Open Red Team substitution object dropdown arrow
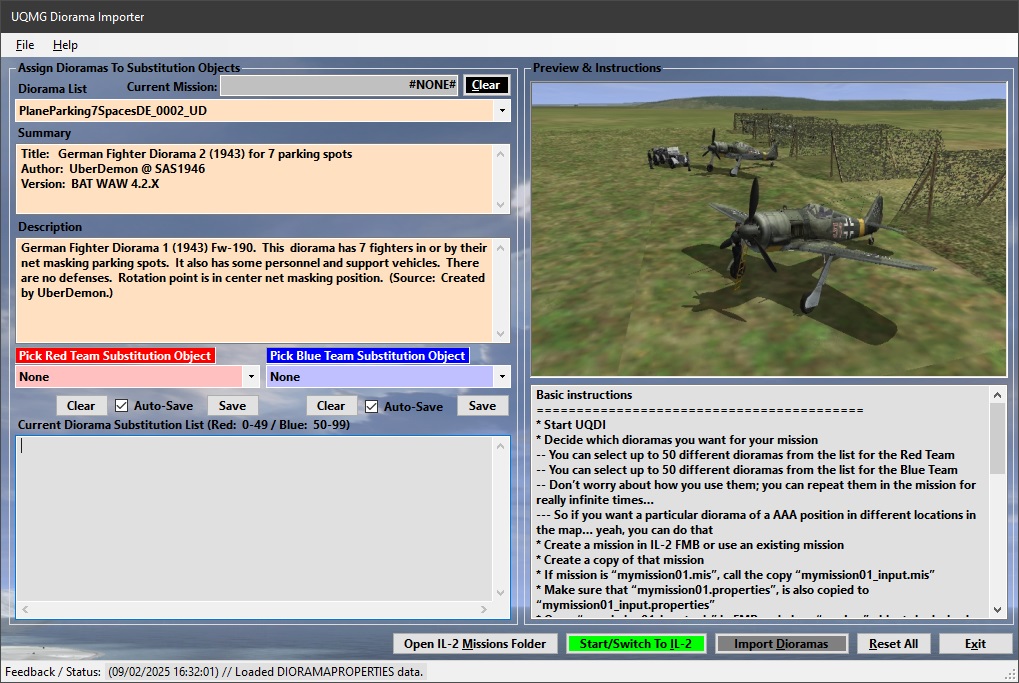 click(251, 376)
